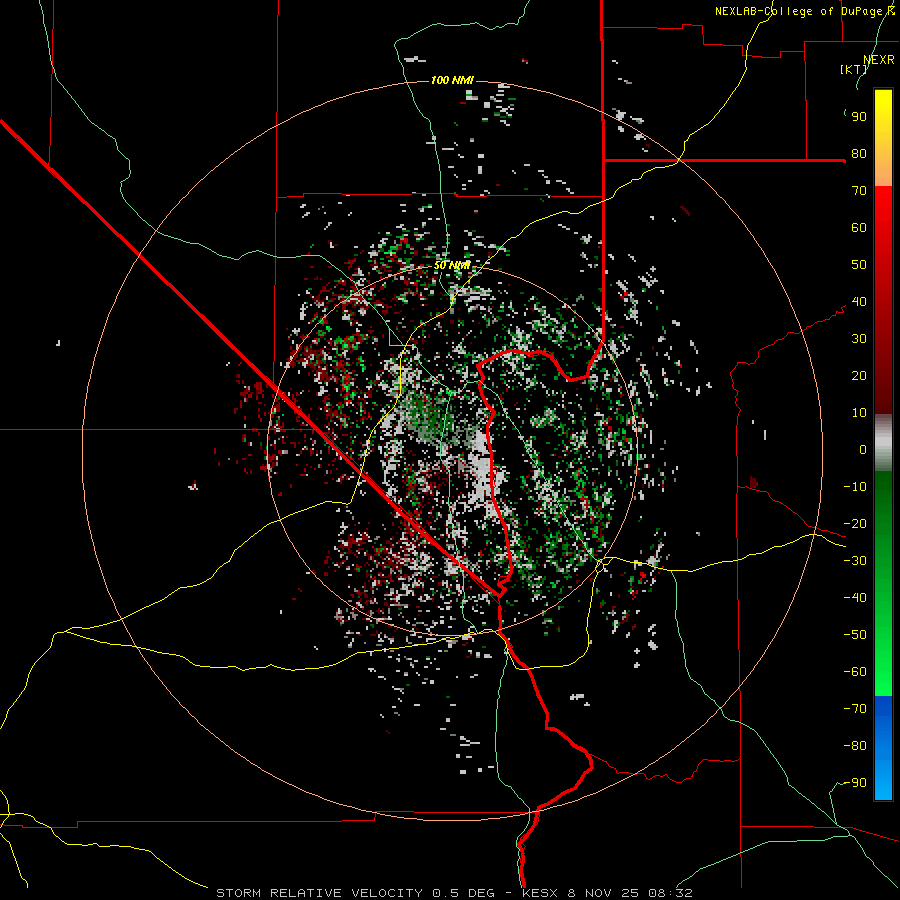Click the -80 value on velocity scale
The height and width of the screenshot is (900, 900).
pyautogui.click(x=855, y=746)
